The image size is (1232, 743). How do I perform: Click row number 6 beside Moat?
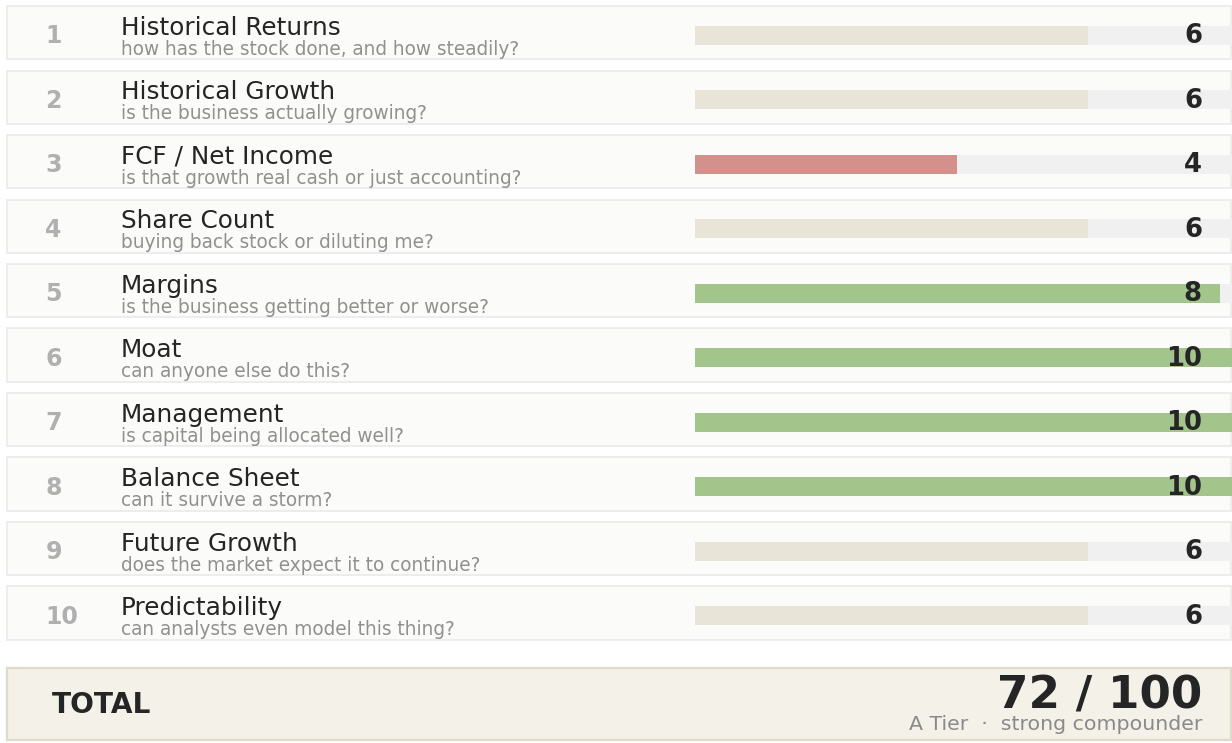[x=54, y=358]
